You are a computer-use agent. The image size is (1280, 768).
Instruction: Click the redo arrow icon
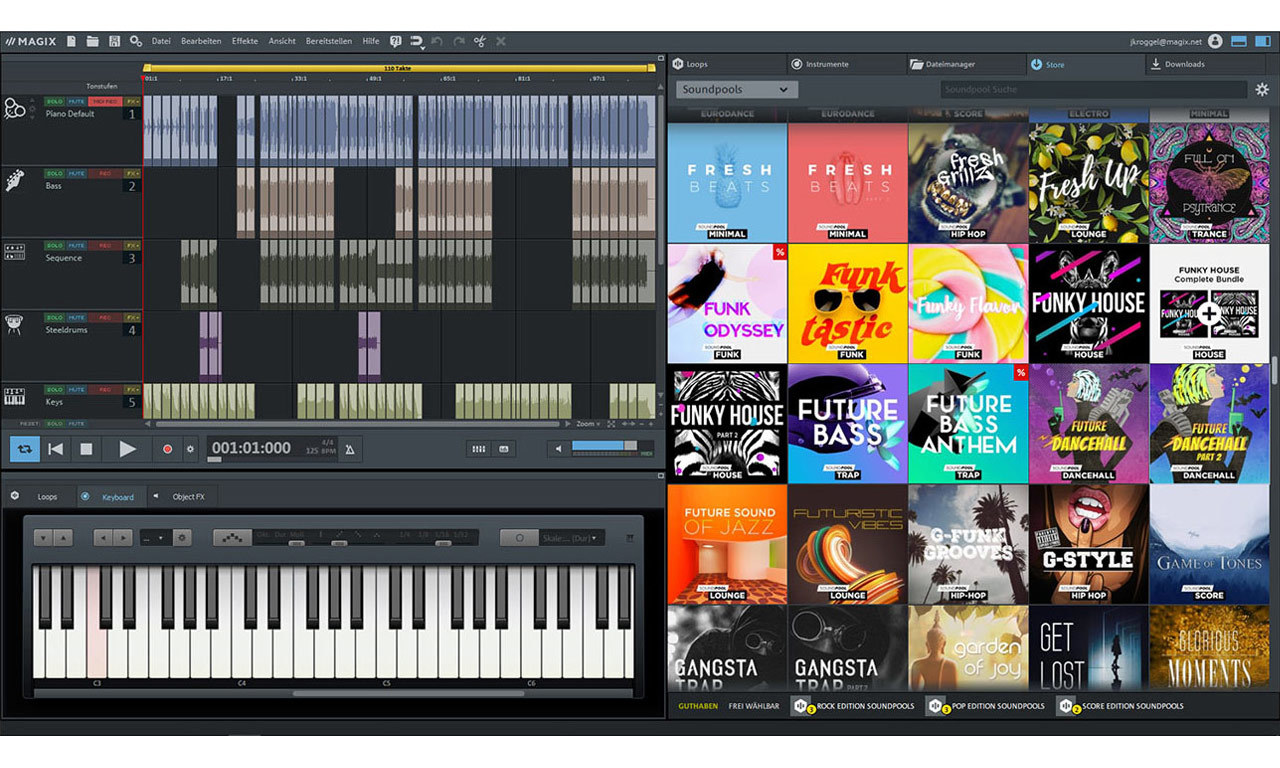[458, 41]
